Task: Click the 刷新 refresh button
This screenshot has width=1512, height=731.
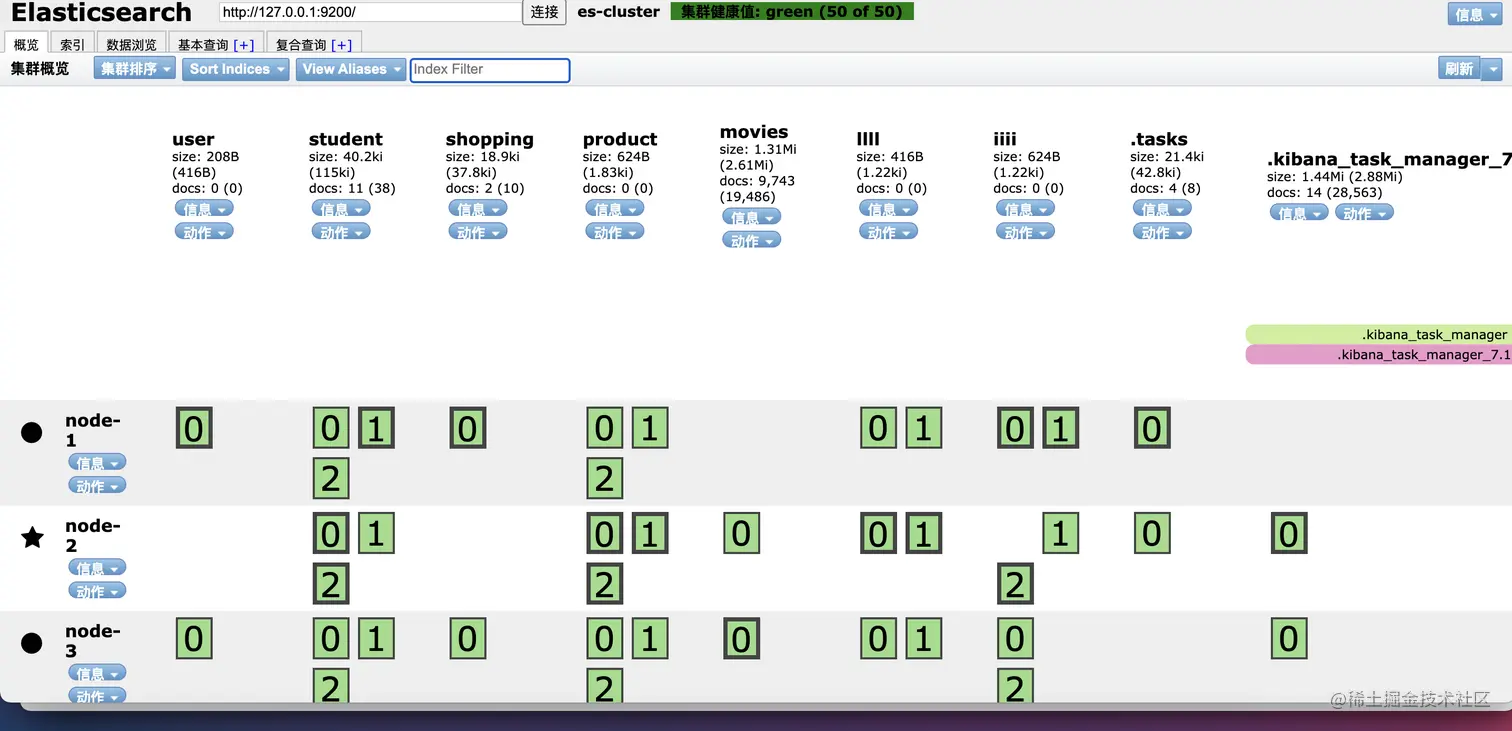Action: [x=1459, y=69]
